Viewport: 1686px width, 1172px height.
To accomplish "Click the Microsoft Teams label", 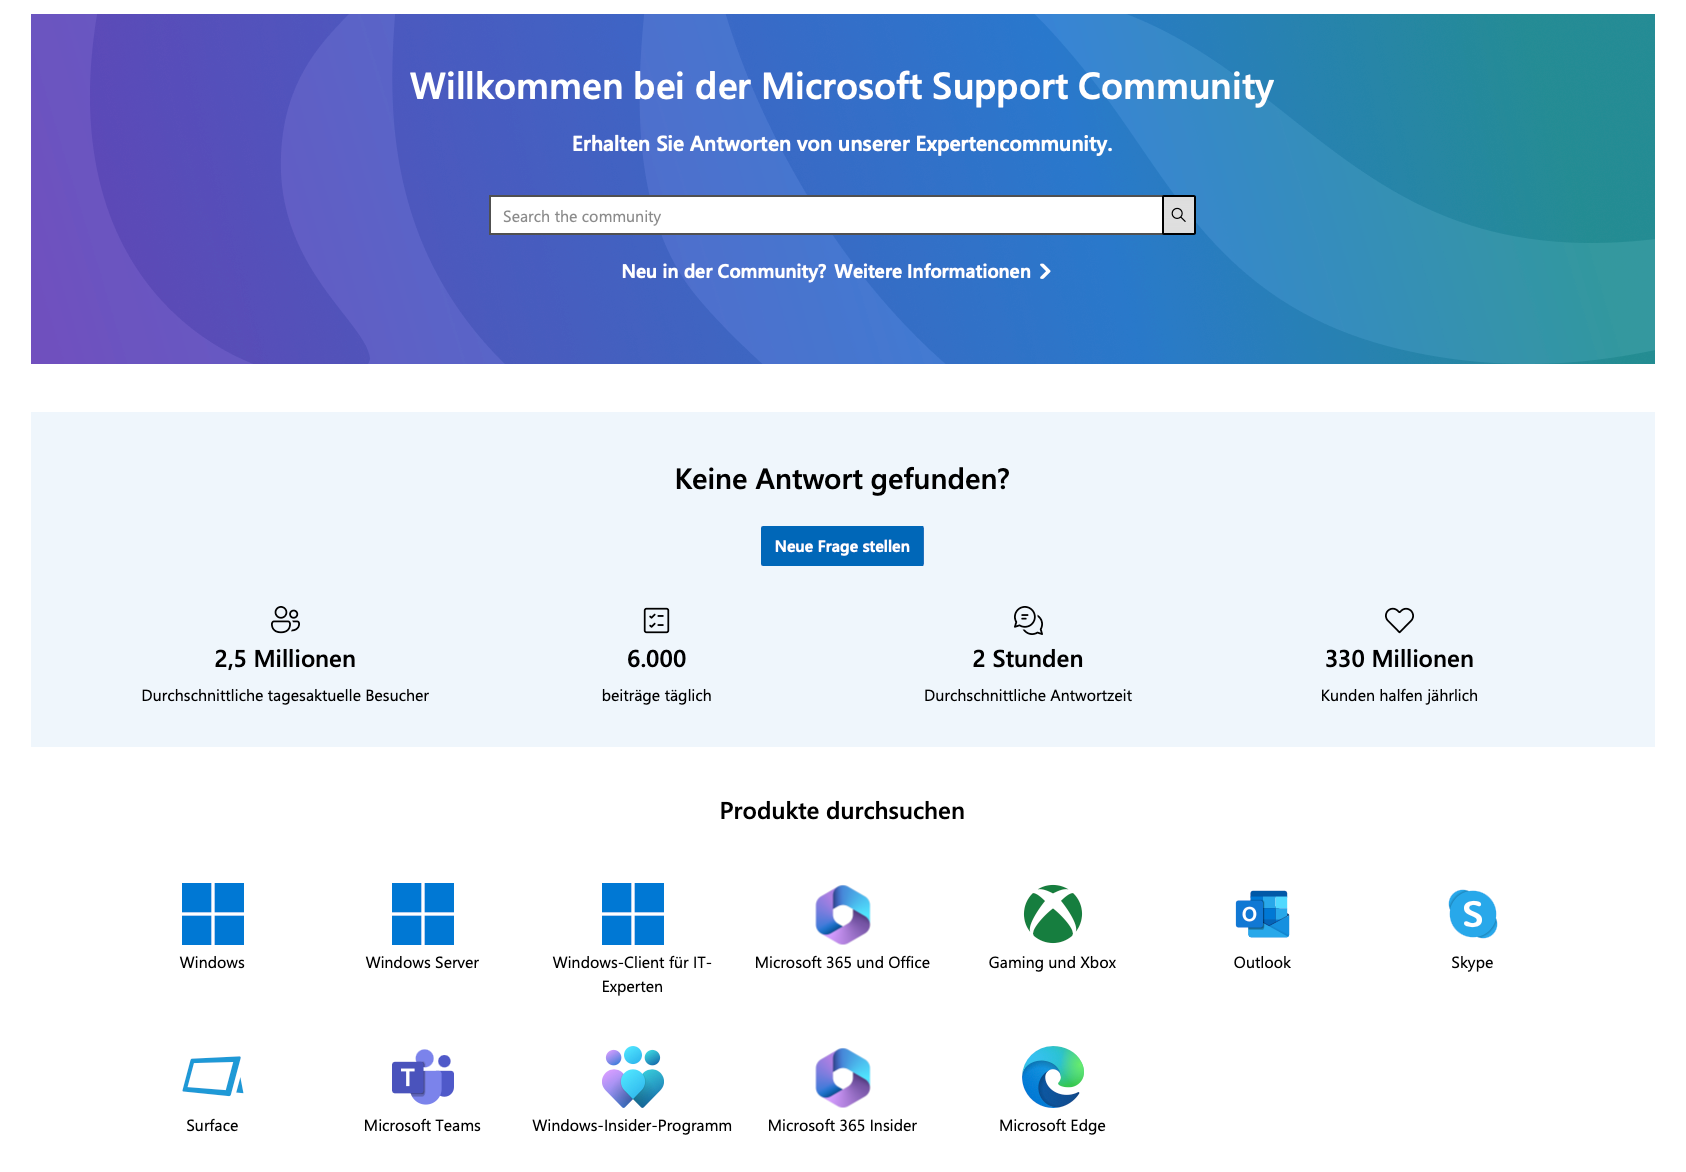I will [x=422, y=1125].
